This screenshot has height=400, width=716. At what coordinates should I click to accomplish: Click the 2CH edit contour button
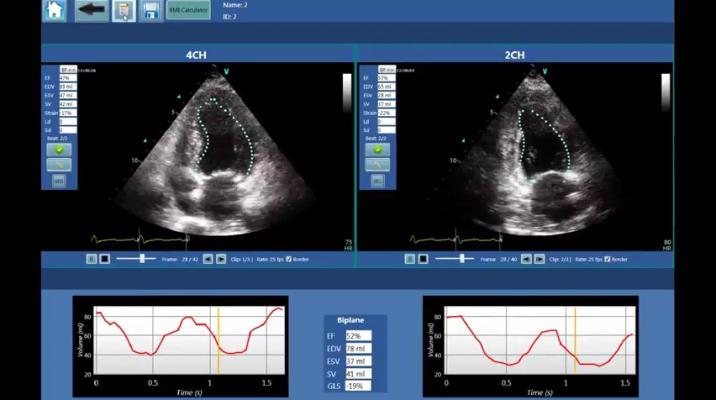coord(377,164)
